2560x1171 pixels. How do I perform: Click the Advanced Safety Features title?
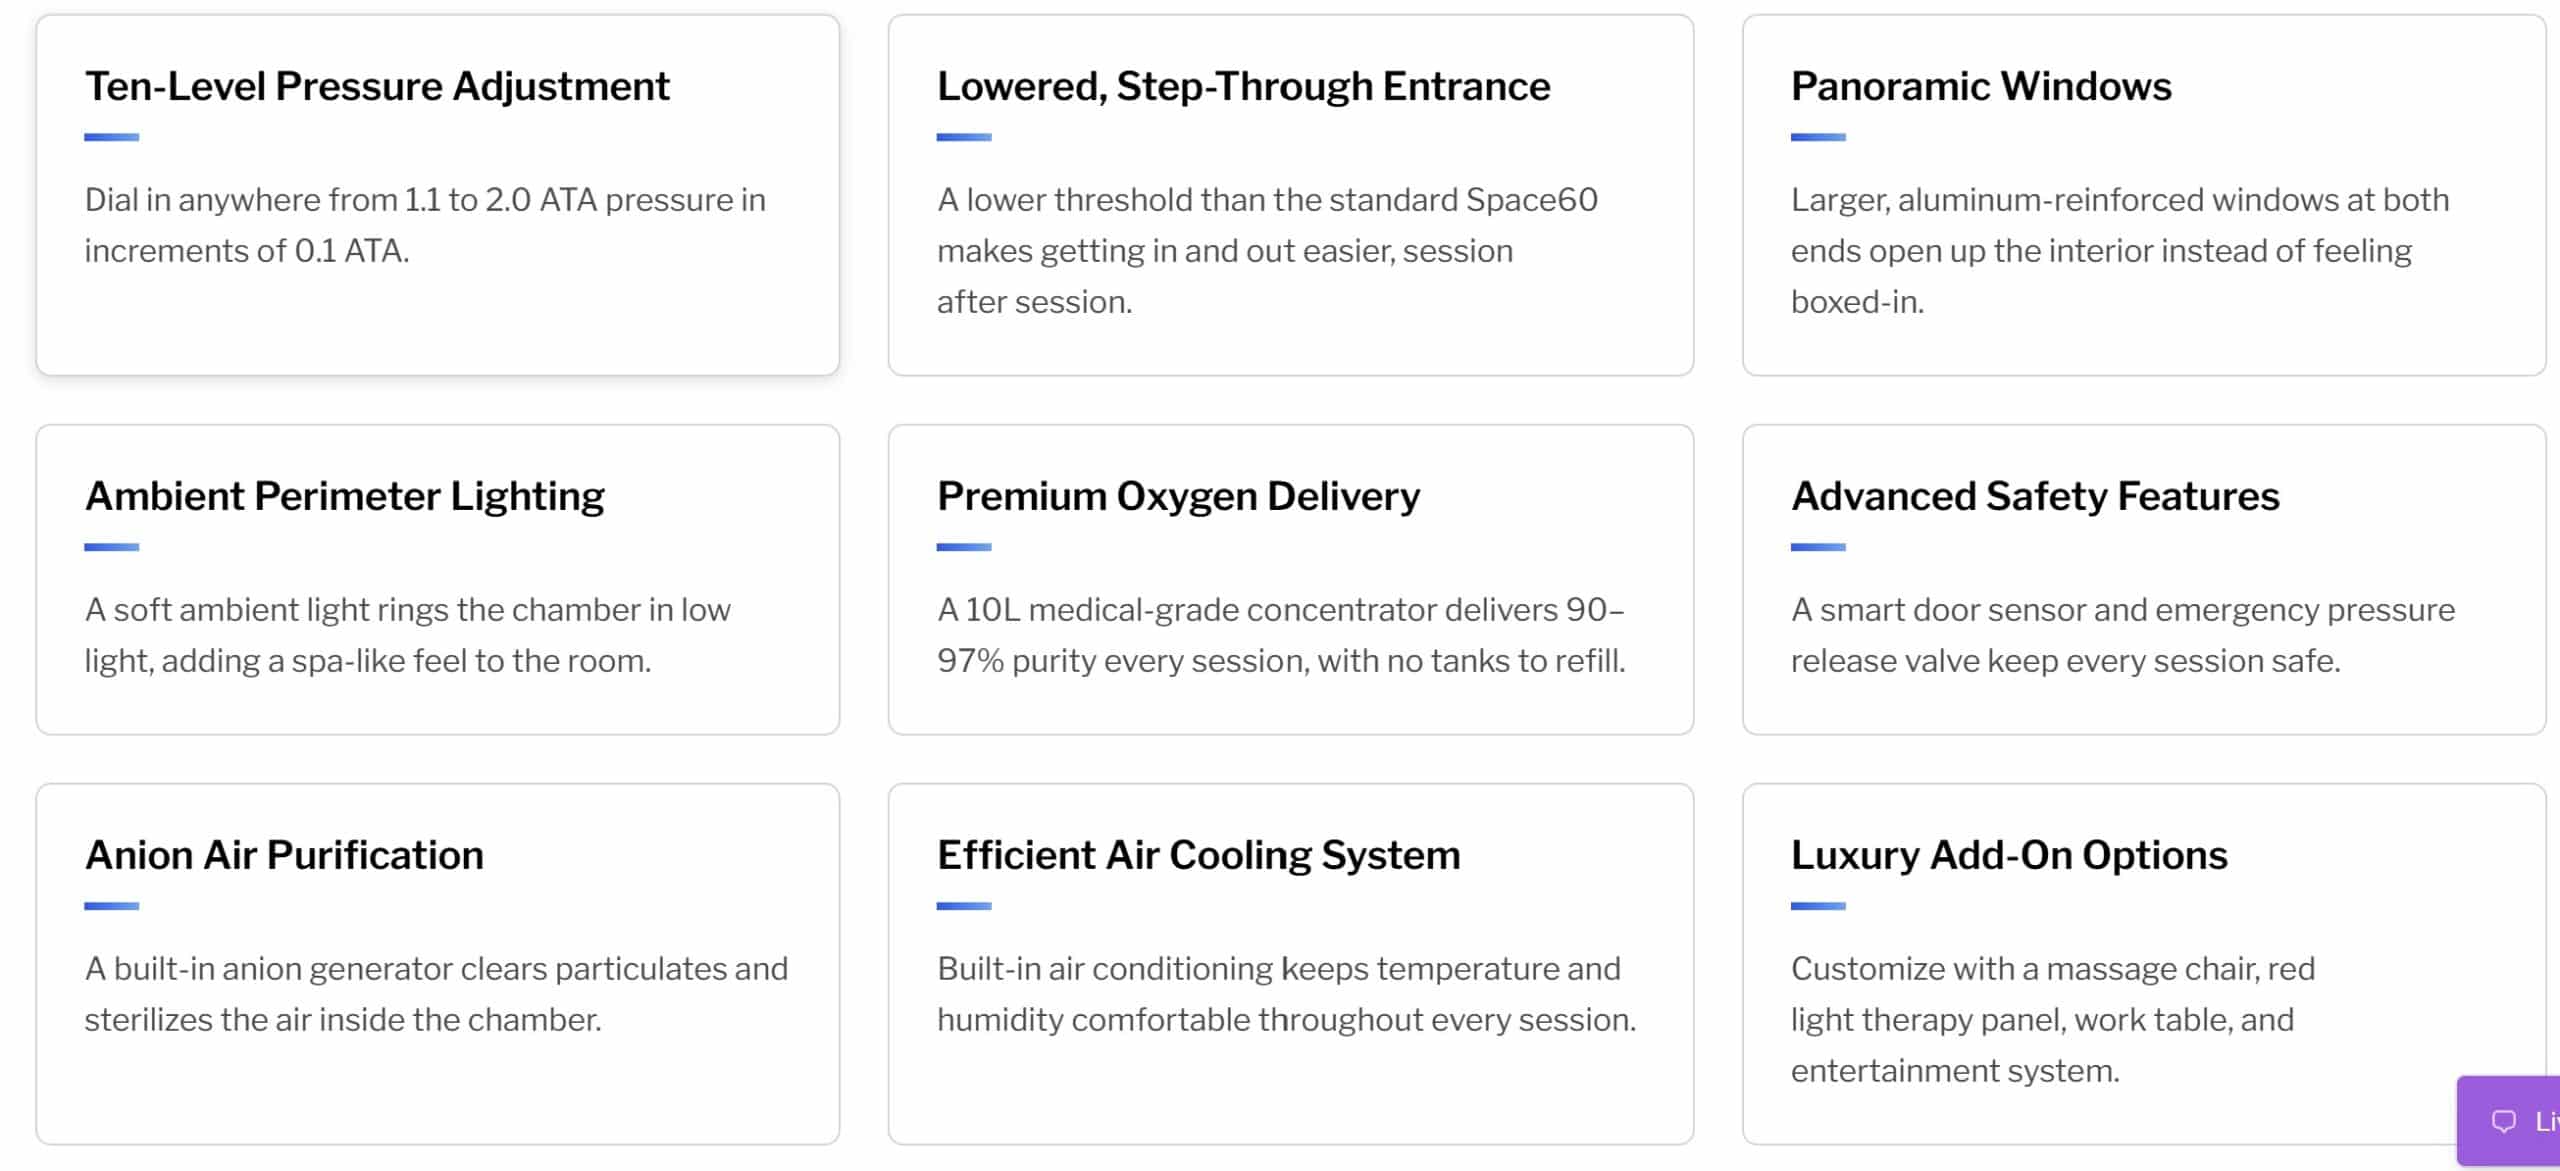pos(2035,496)
